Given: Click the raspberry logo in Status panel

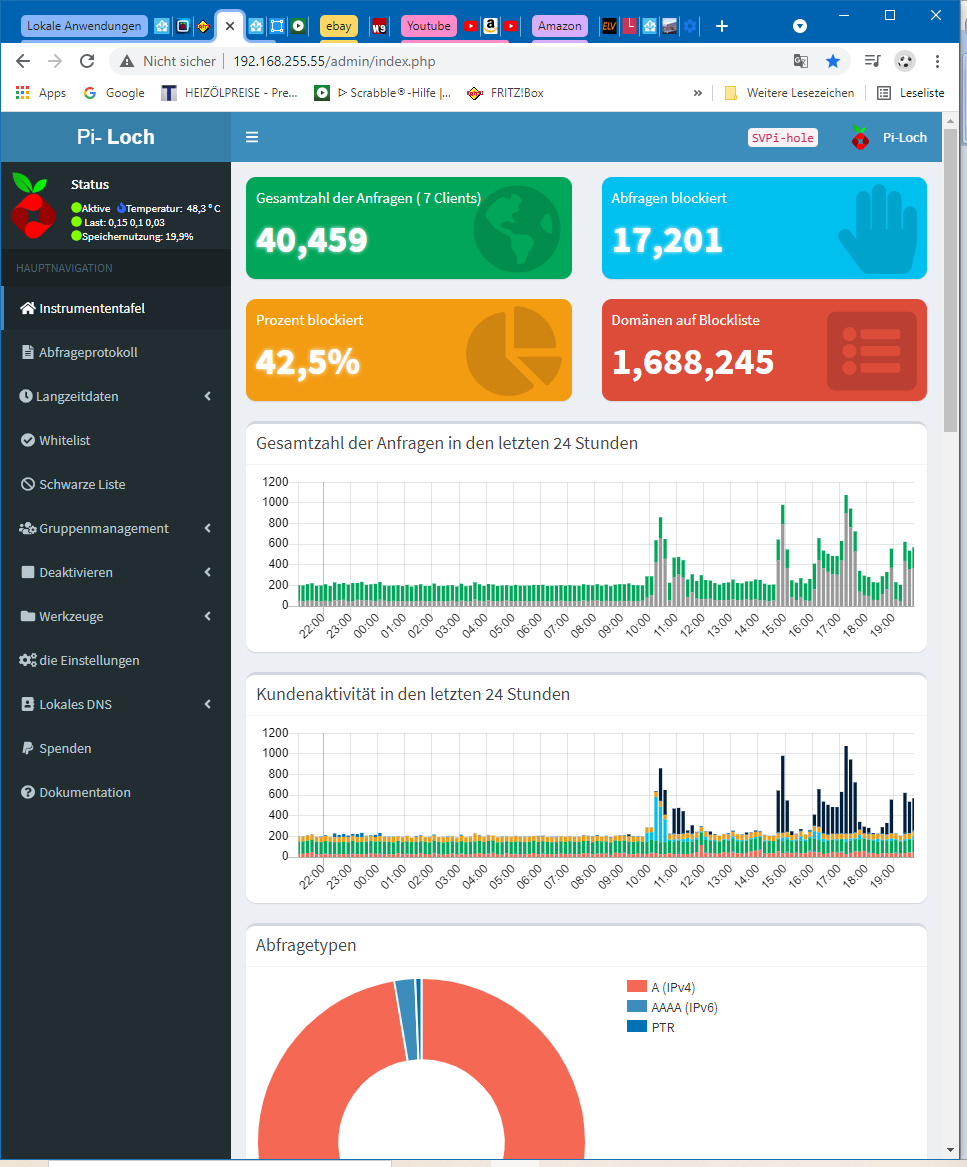Looking at the screenshot, I should coord(33,206).
